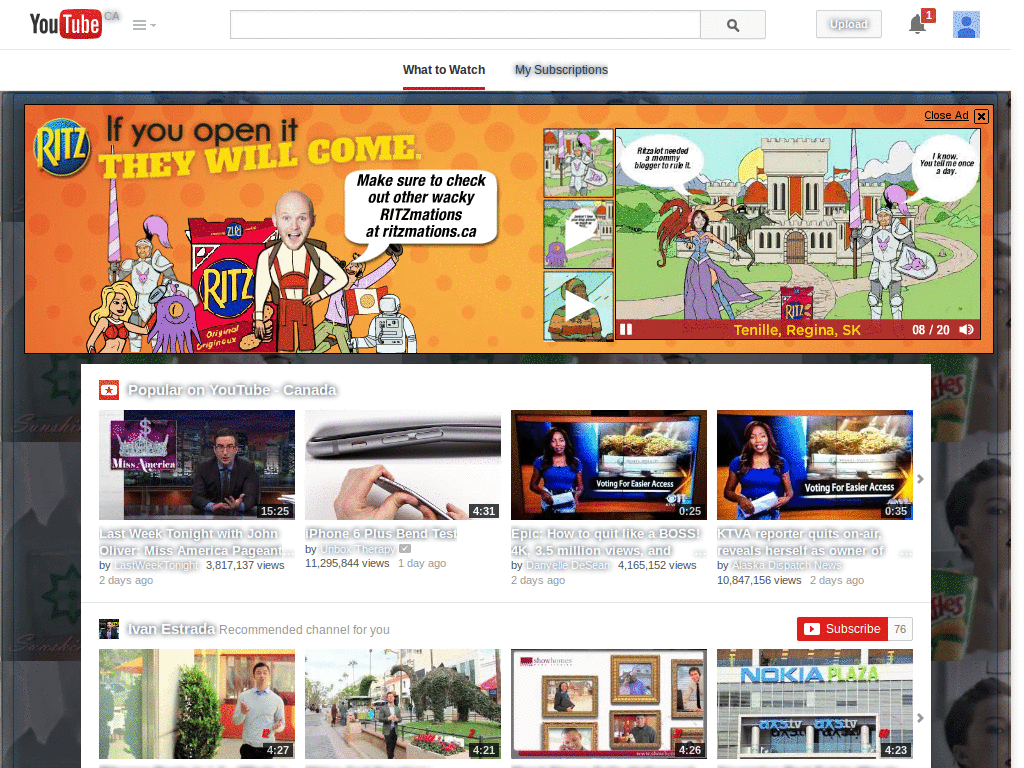The width and height of the screenshot is (1024, 768).
Task: Click the YouTube logo
Action: [66, 24]
